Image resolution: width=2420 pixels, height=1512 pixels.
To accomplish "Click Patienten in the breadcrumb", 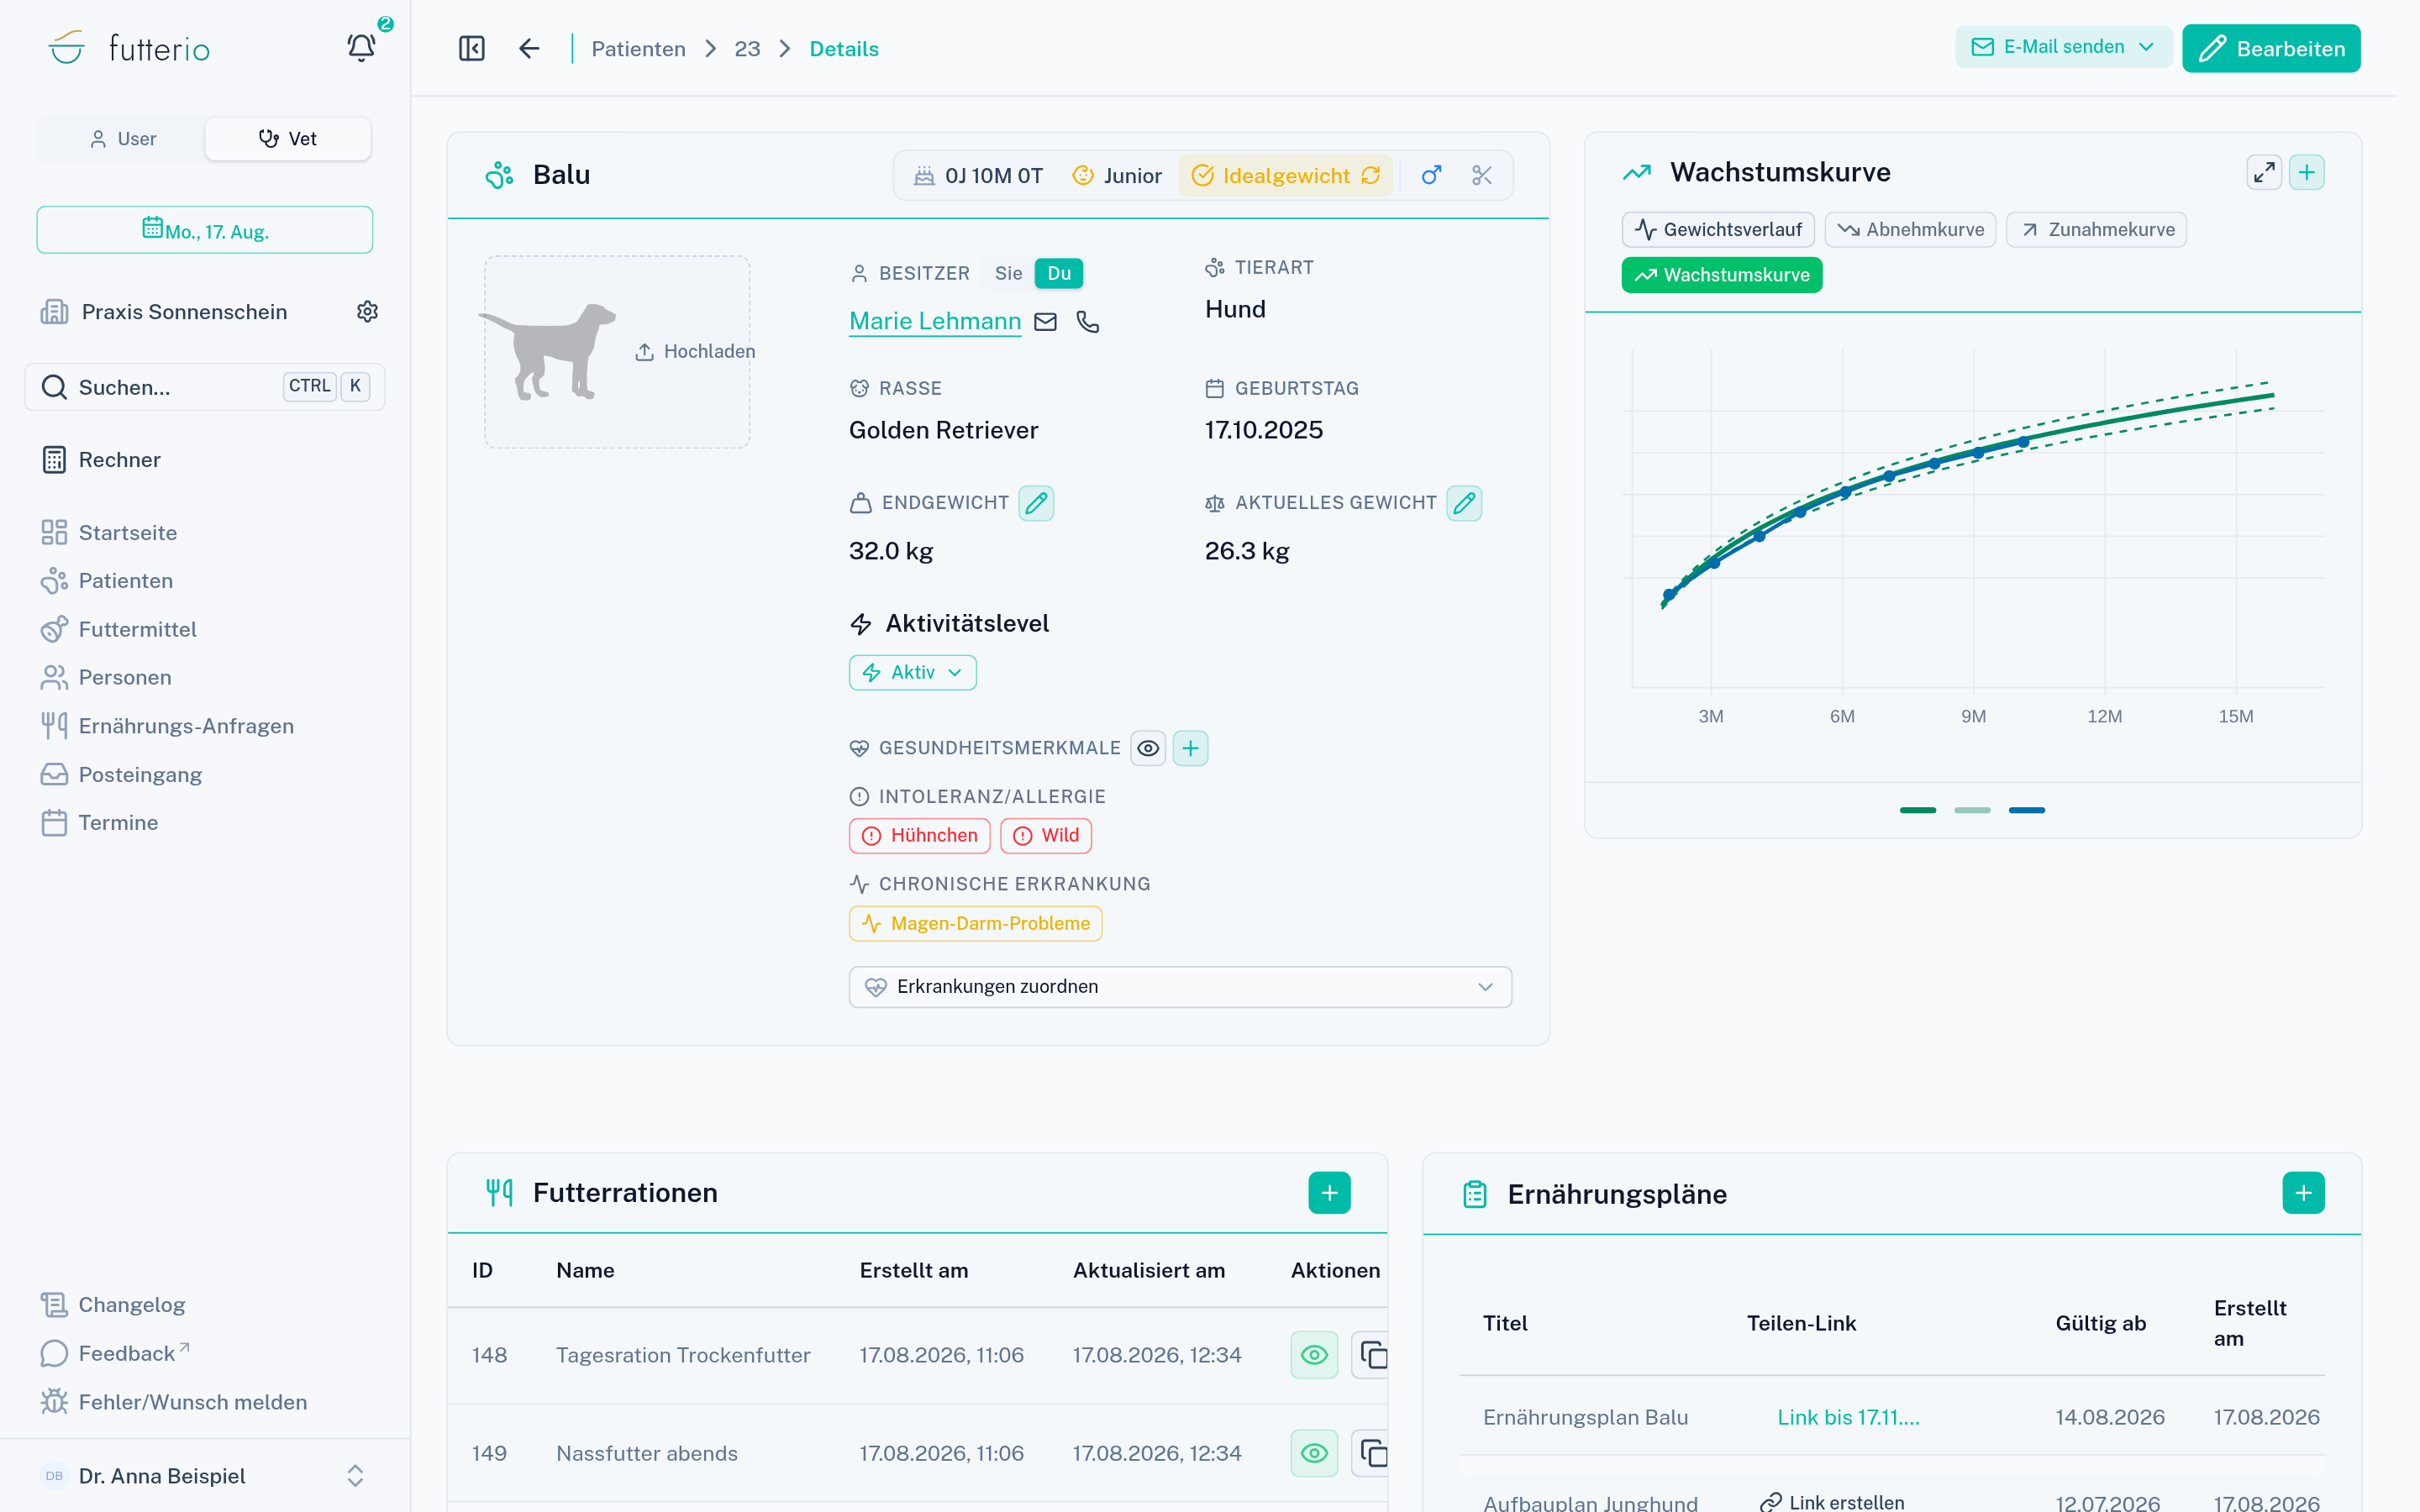I will click(x=638, y=49).
